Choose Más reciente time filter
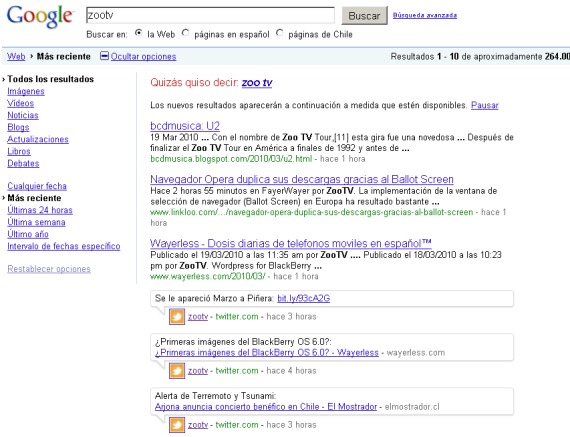Viewport: 570px width, 437px height. point(34,198)
